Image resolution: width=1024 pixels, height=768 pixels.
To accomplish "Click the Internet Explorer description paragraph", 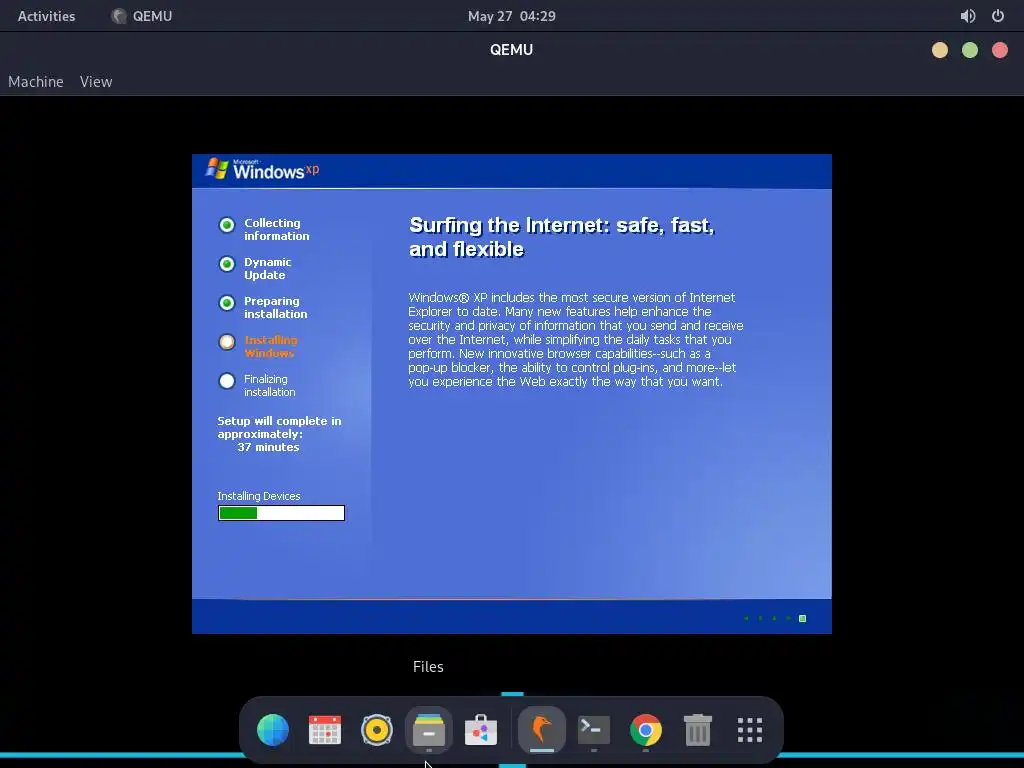I will 575,340.
